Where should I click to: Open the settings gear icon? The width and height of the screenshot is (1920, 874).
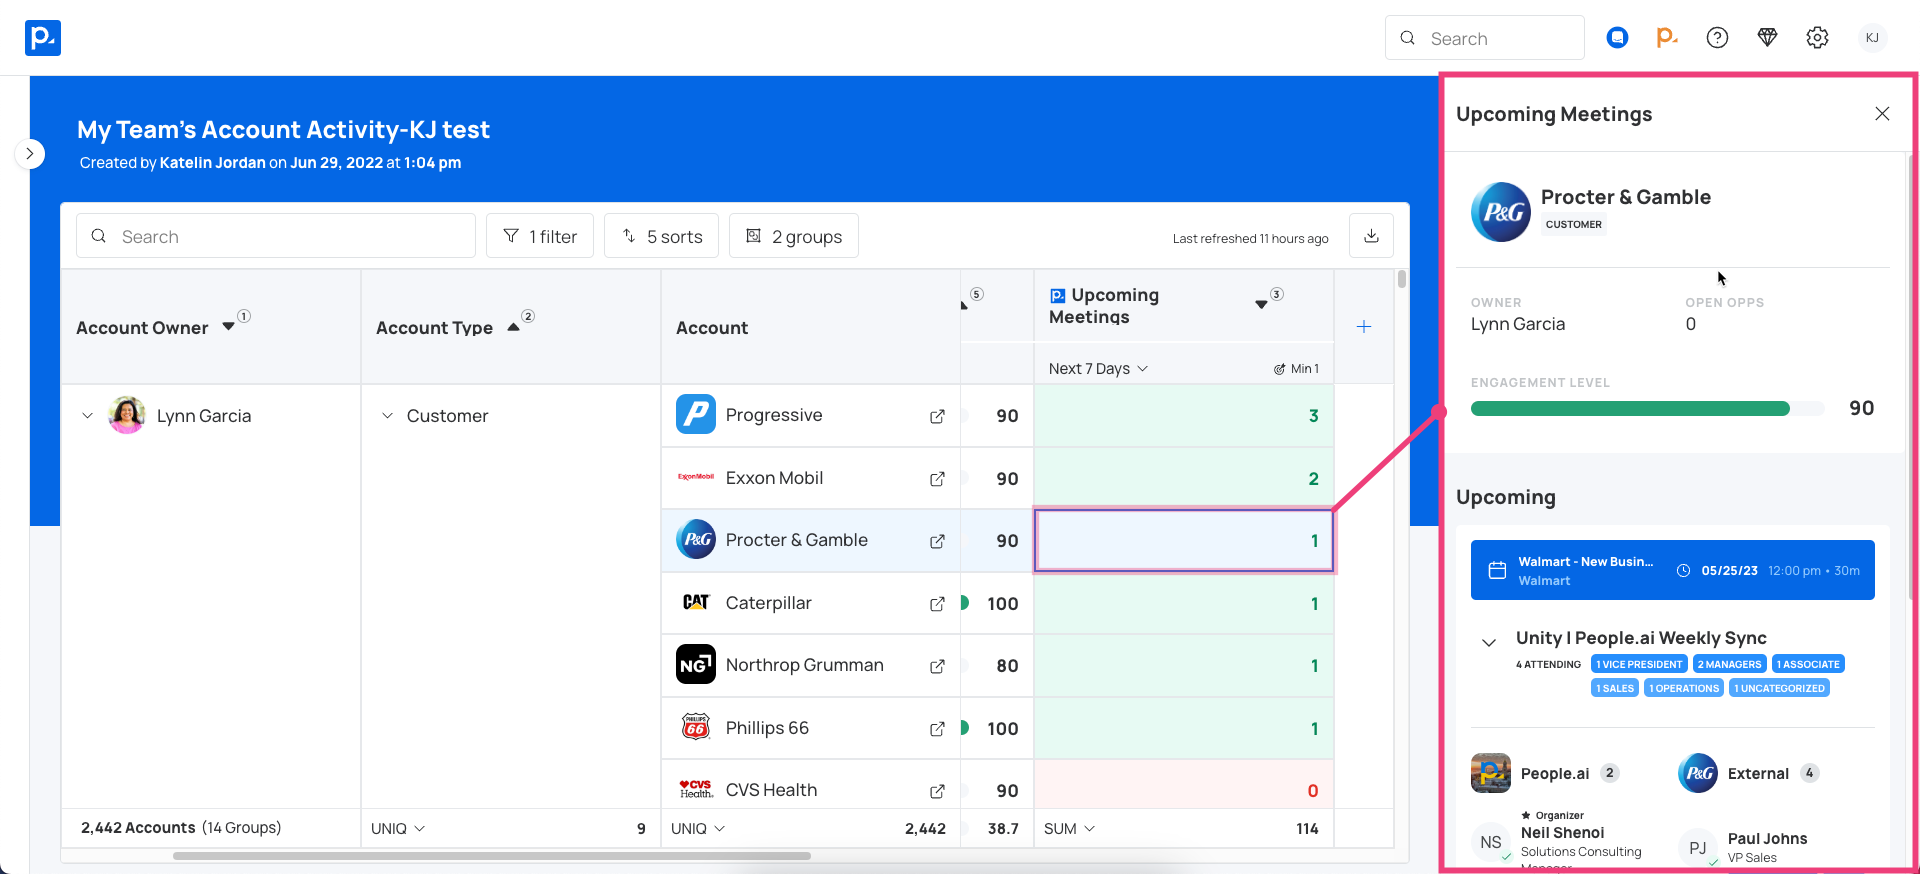point(1817,38)
